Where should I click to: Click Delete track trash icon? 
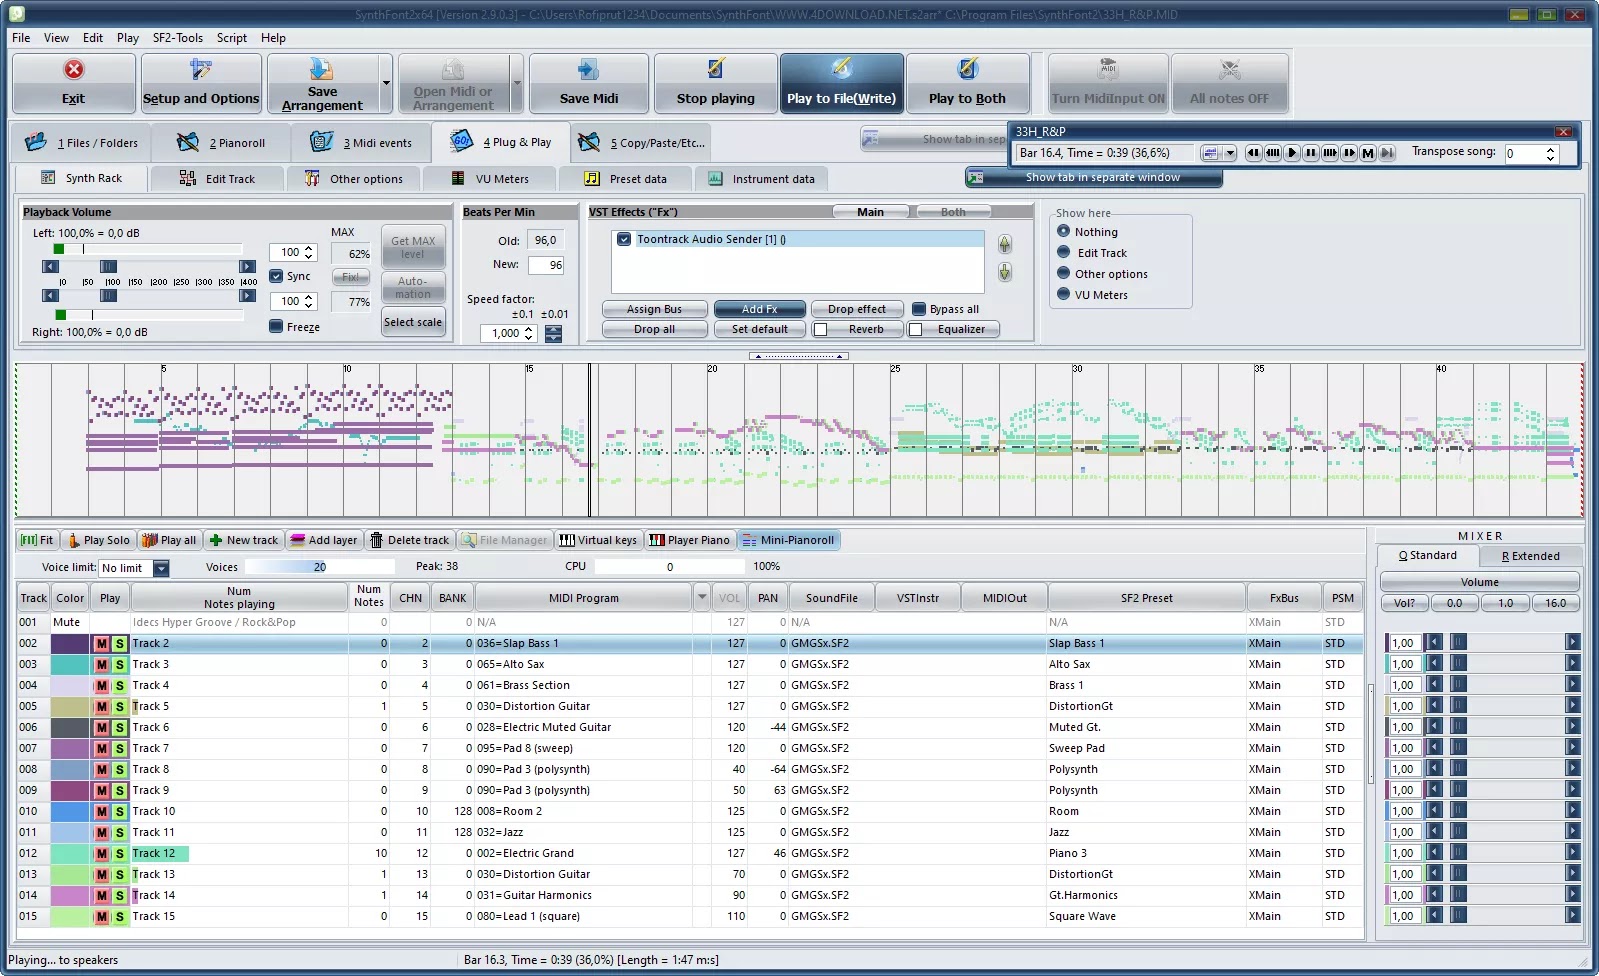click(377, 540)
